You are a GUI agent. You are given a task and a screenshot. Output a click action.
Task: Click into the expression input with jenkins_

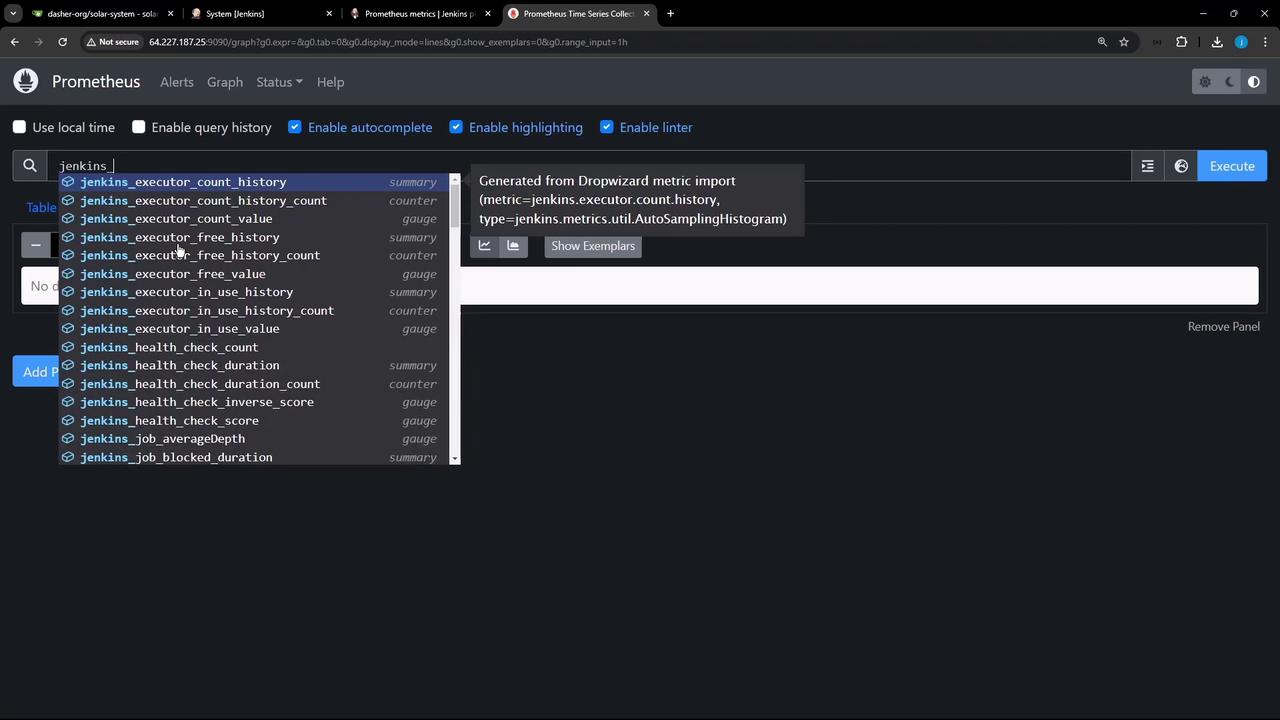589,166
